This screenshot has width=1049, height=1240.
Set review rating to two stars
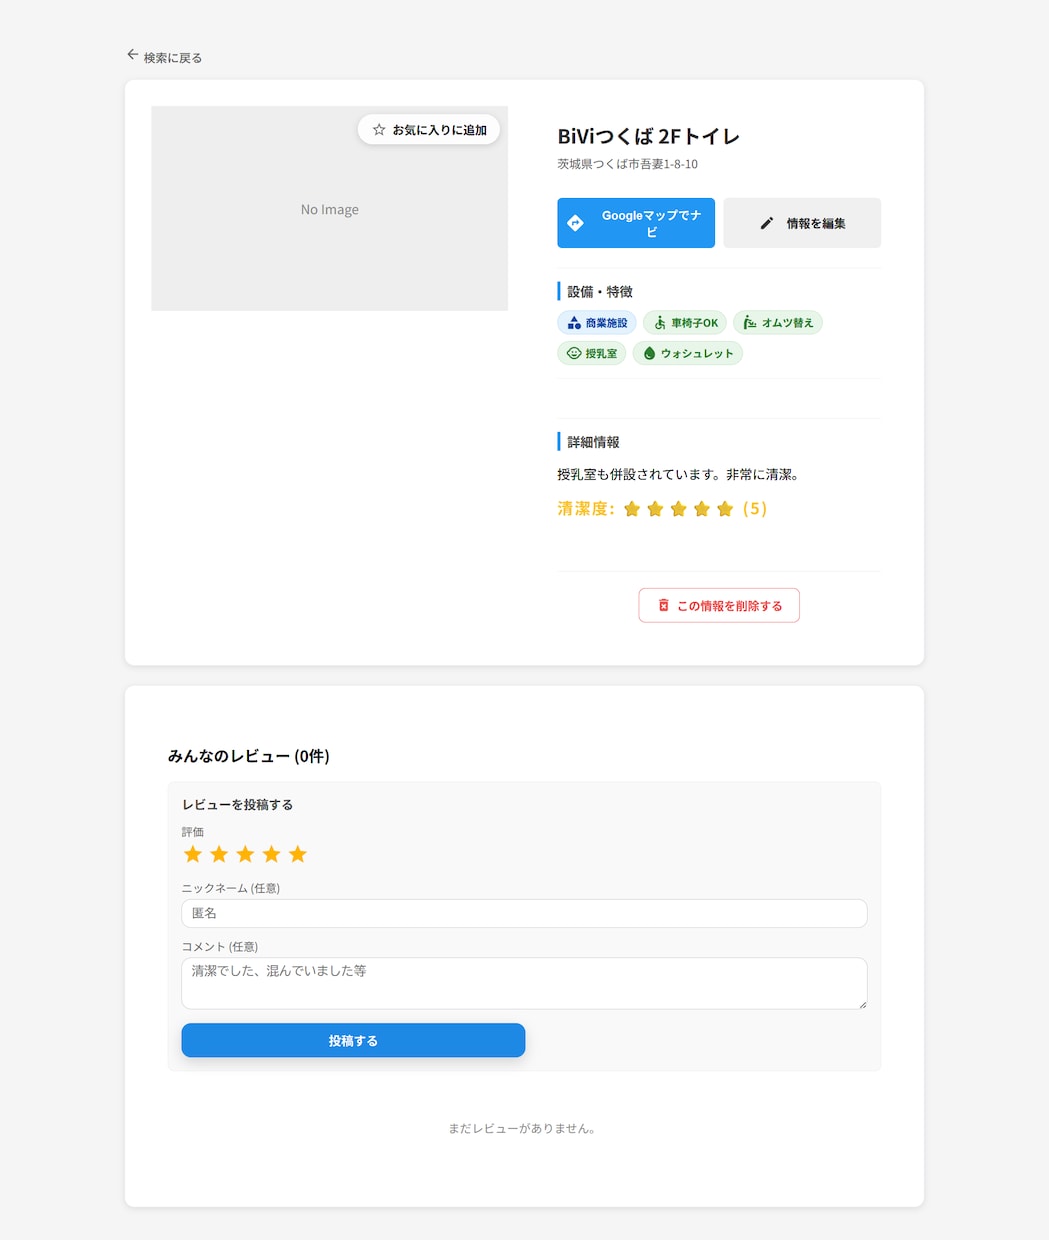tap(219, 854)
